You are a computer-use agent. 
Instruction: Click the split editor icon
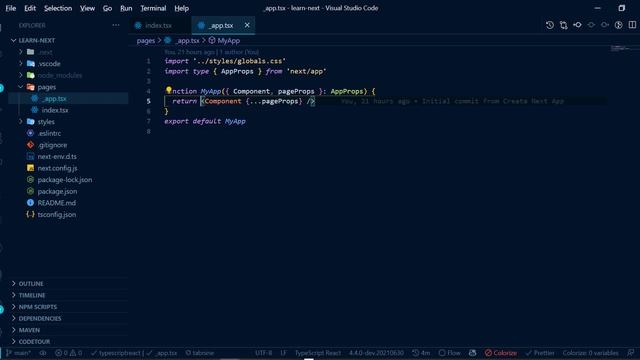(x=632, y=25)
